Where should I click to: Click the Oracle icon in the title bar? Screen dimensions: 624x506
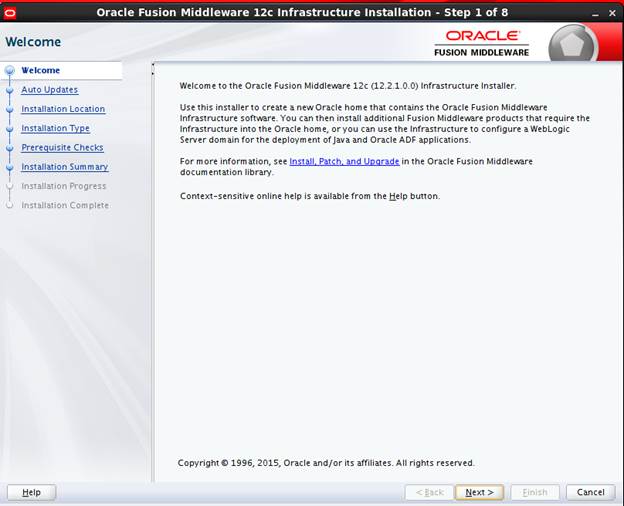[x=10, y=12]
